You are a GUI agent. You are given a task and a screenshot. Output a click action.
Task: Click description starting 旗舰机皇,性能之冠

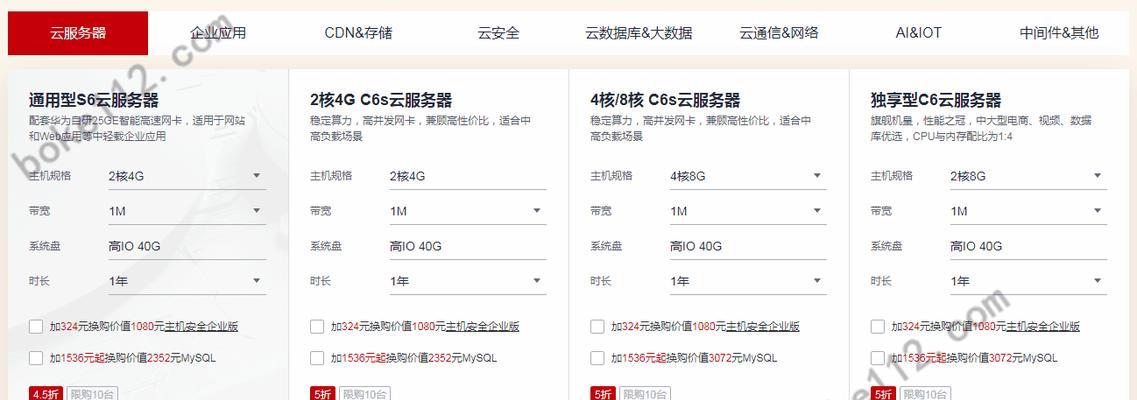(x=981, y=128)
